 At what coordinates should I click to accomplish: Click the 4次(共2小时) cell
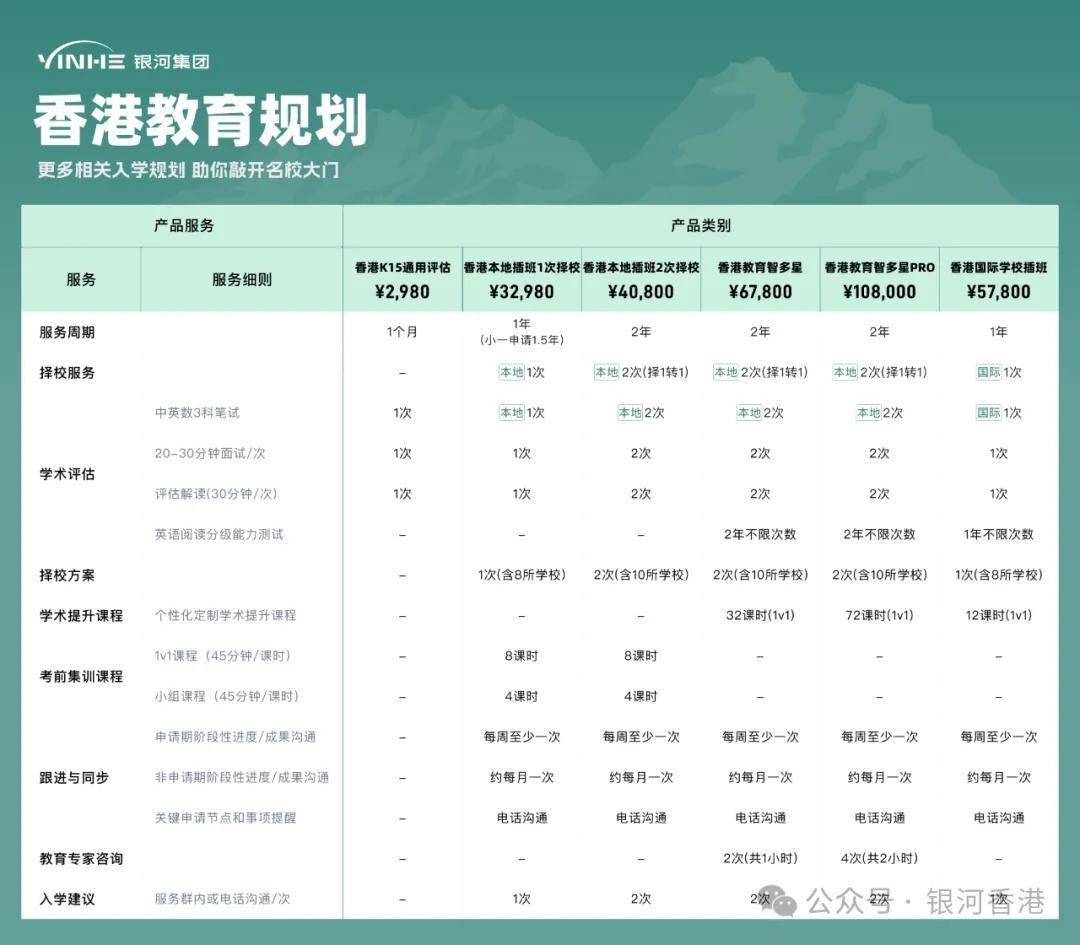pos(879,858)
